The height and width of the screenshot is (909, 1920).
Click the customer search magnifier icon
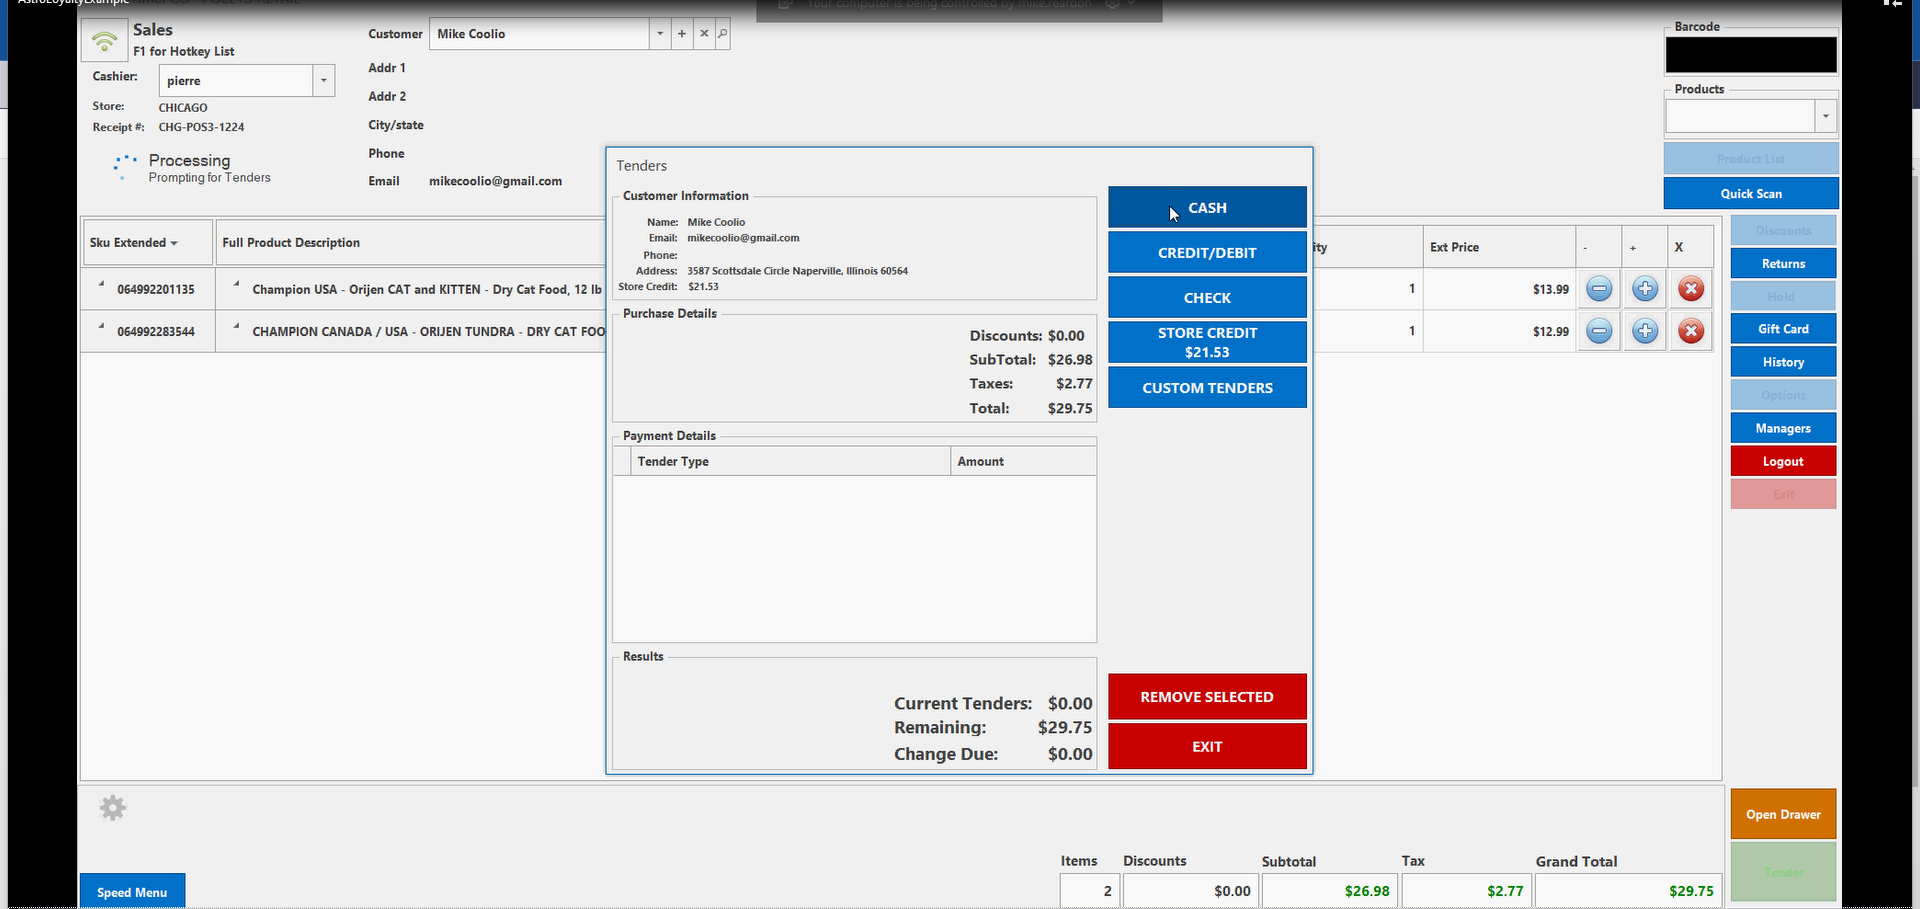[x=722, y=34]
